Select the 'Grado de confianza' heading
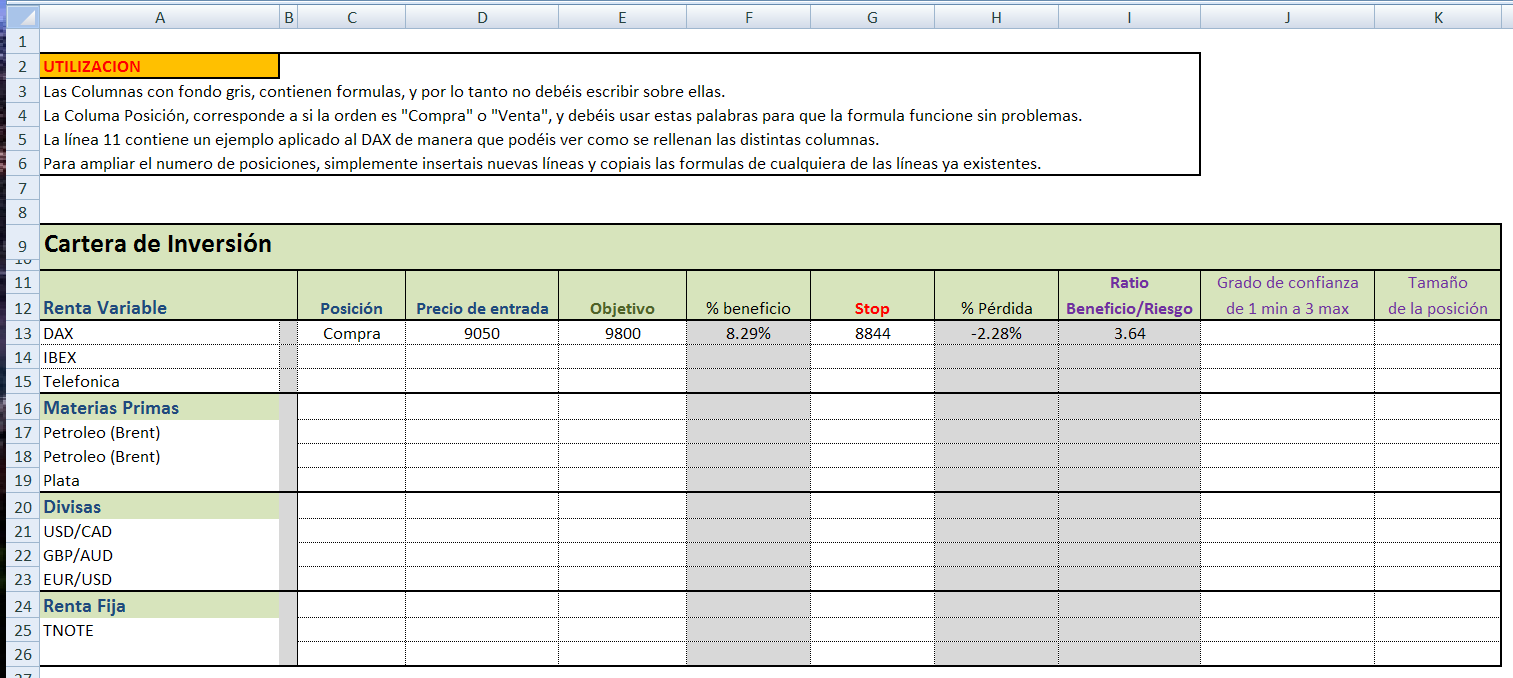This screenshot has width=1513, height=678. tap(1287, 283)
